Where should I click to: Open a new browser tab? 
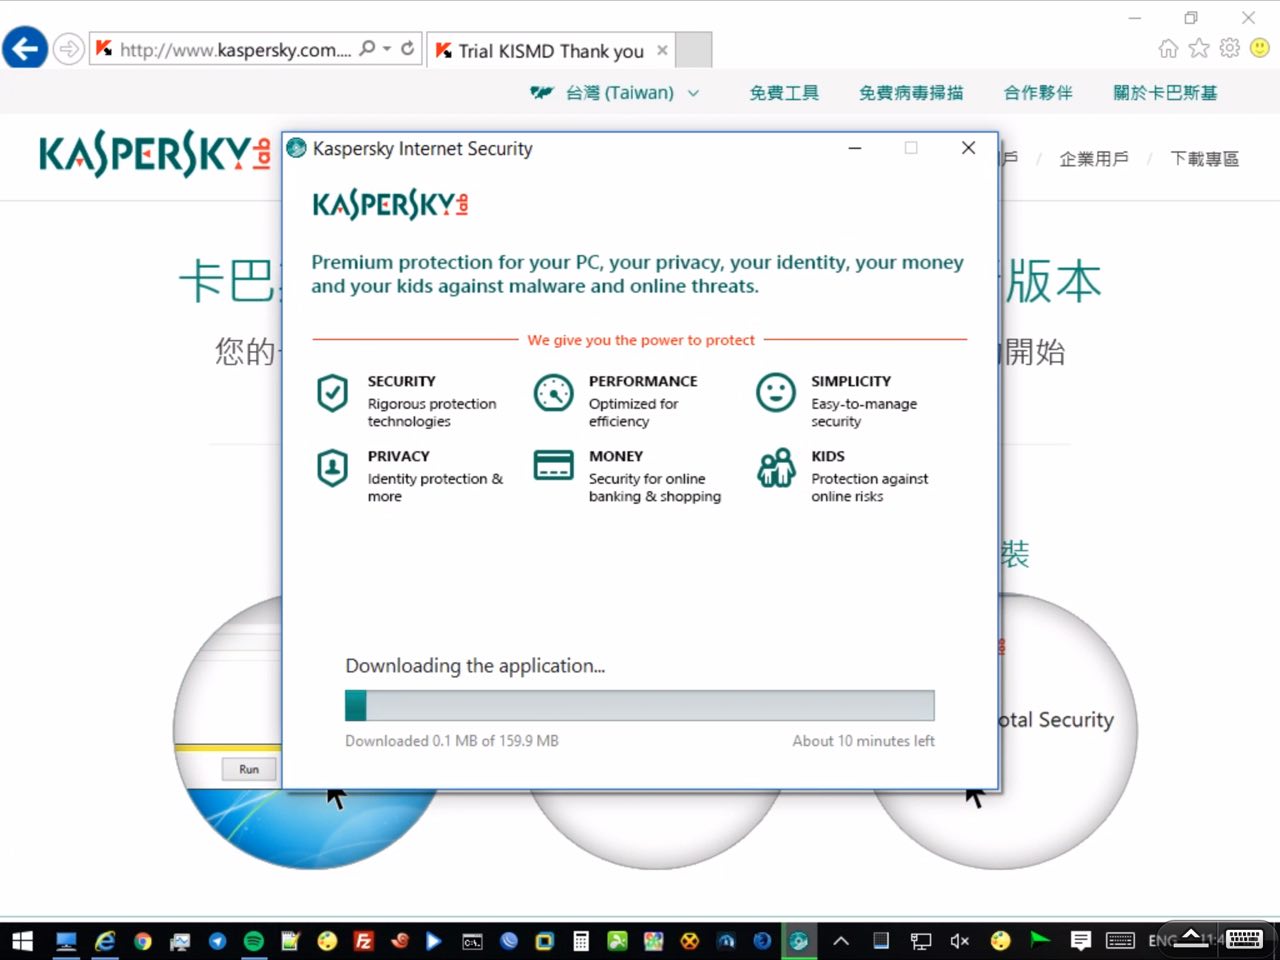pyautogui.click(x=694, y=50)
